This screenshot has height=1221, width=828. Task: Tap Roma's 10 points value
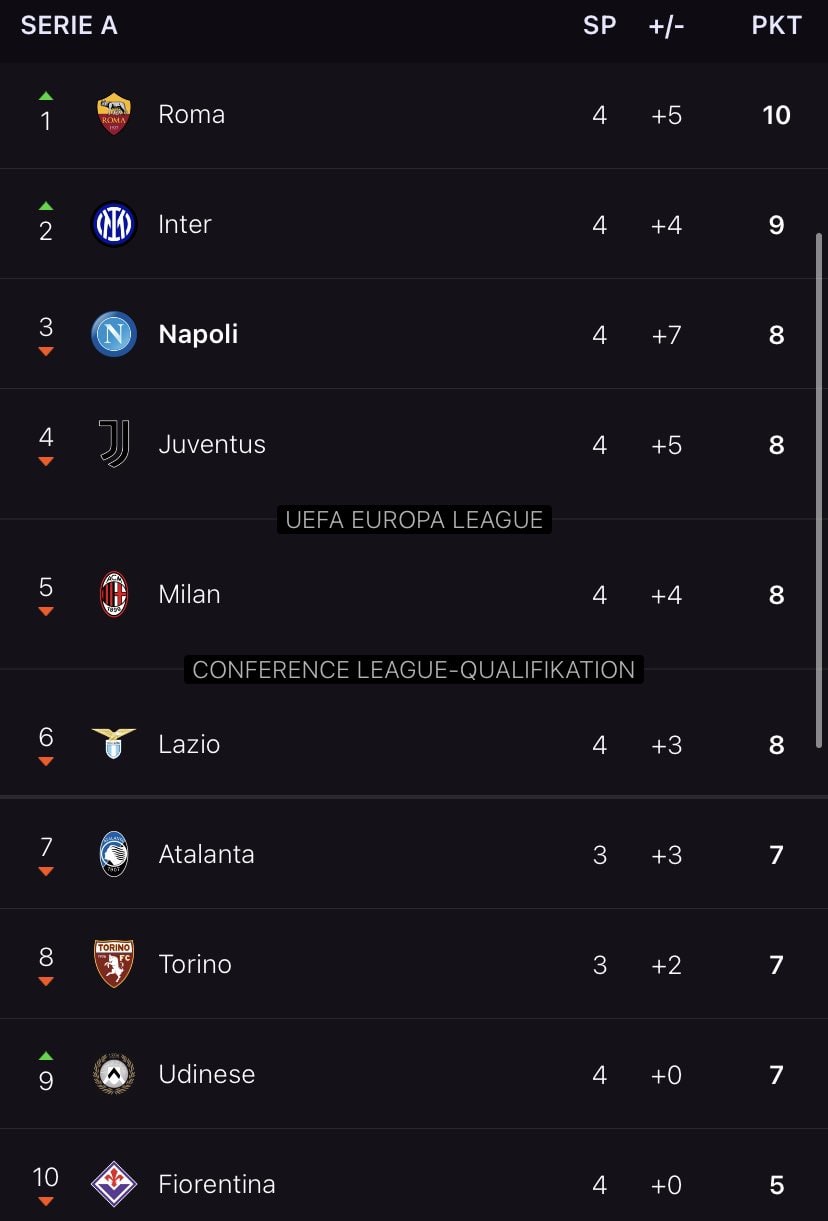pos(777,115)
